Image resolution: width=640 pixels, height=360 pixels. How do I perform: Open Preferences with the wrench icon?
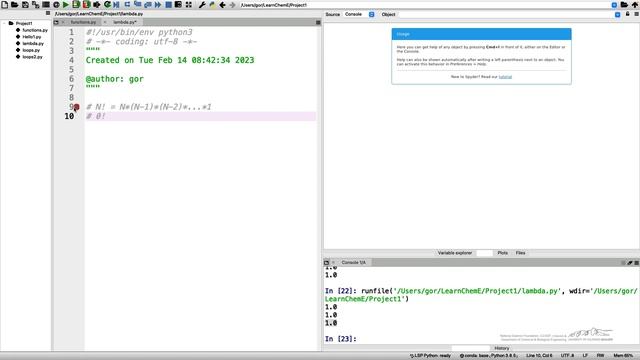coord(202,4)
